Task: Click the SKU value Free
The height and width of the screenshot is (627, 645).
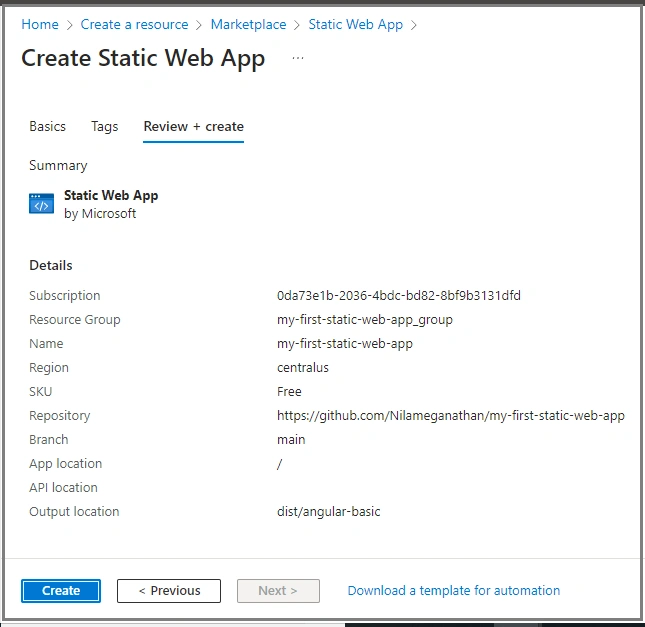Action: pos(289,392)
